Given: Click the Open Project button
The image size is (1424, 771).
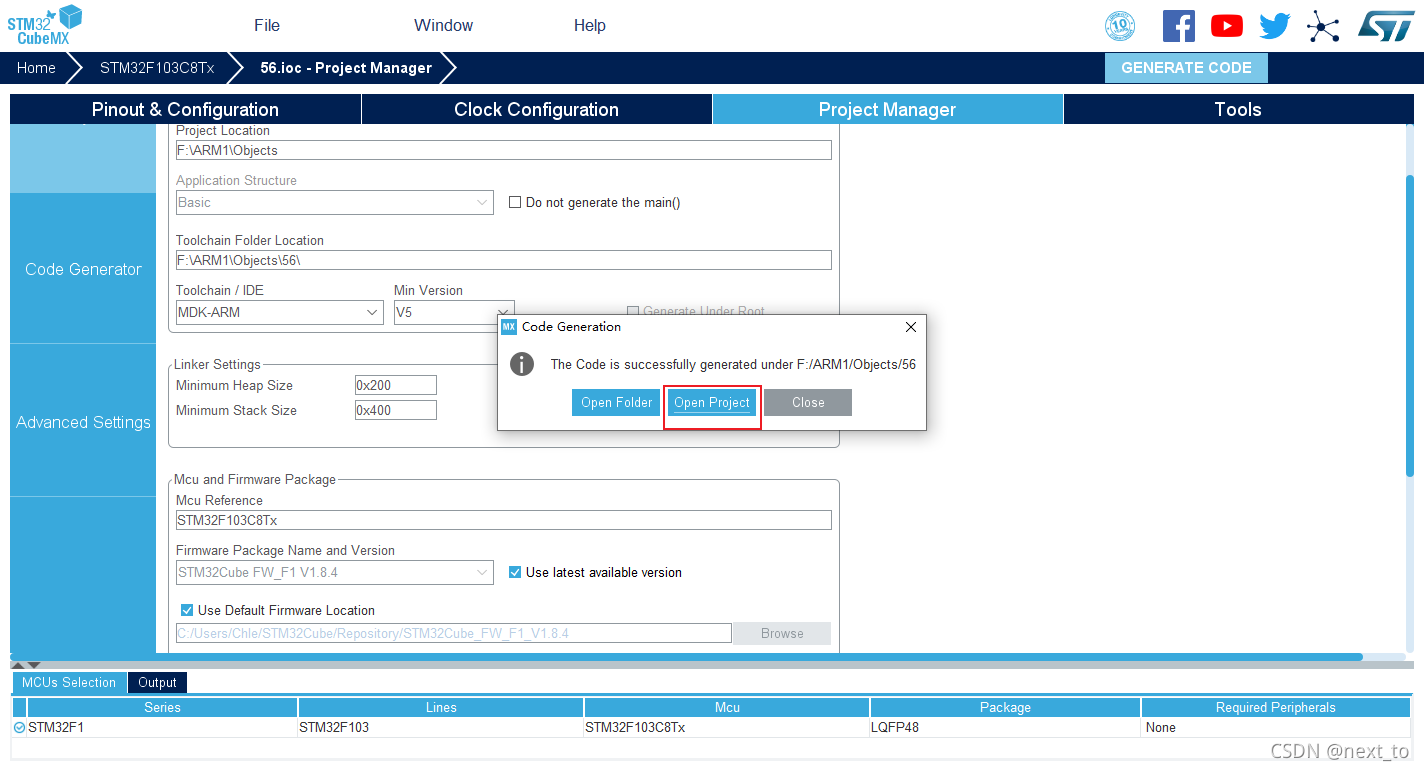Looking at the screenshot, I should tap(712, 403).
